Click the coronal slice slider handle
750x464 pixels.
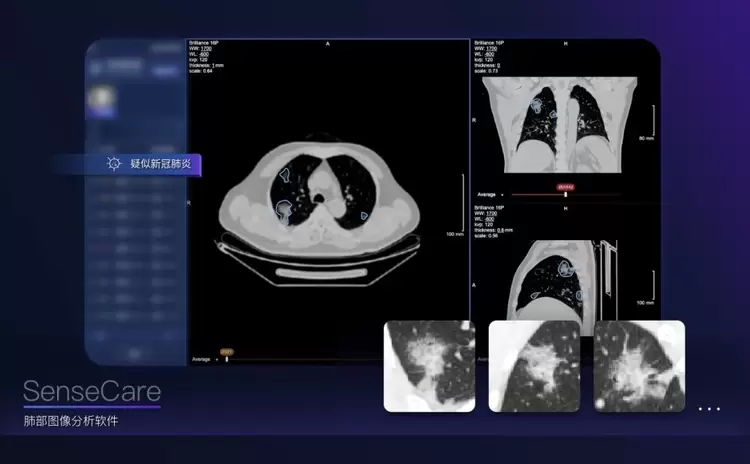coord(566,194)
